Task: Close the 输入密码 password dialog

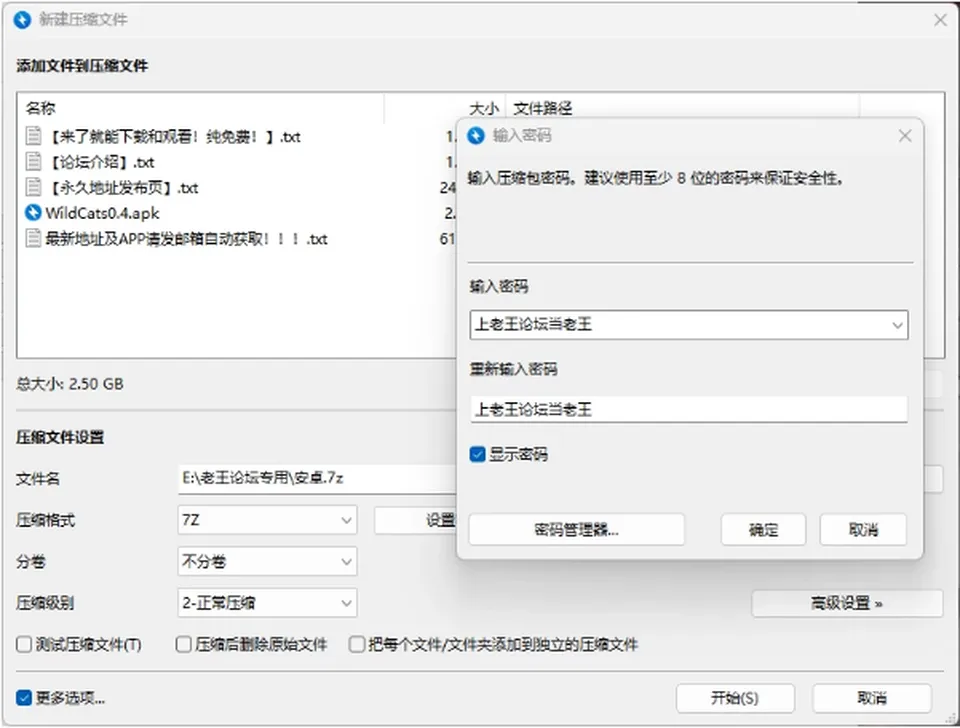Action: pos(905,136)
